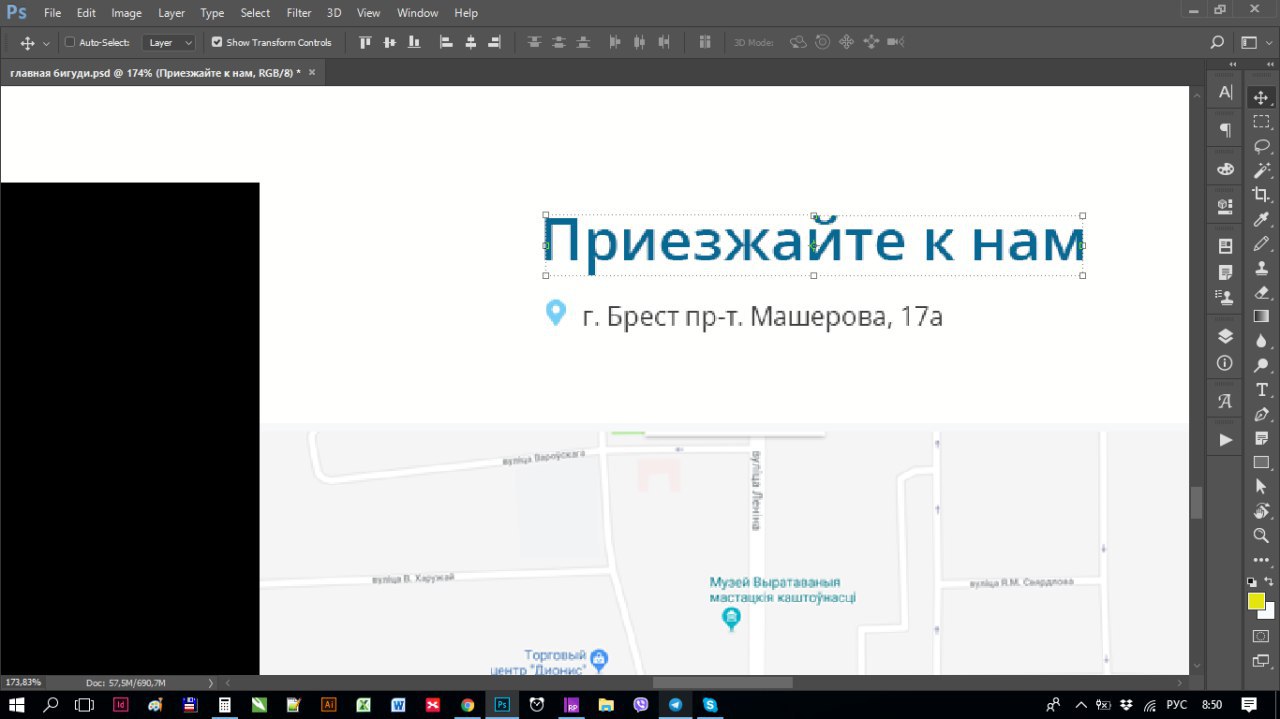Expand the collapsed panel dock arrows

pos(1232,64)
